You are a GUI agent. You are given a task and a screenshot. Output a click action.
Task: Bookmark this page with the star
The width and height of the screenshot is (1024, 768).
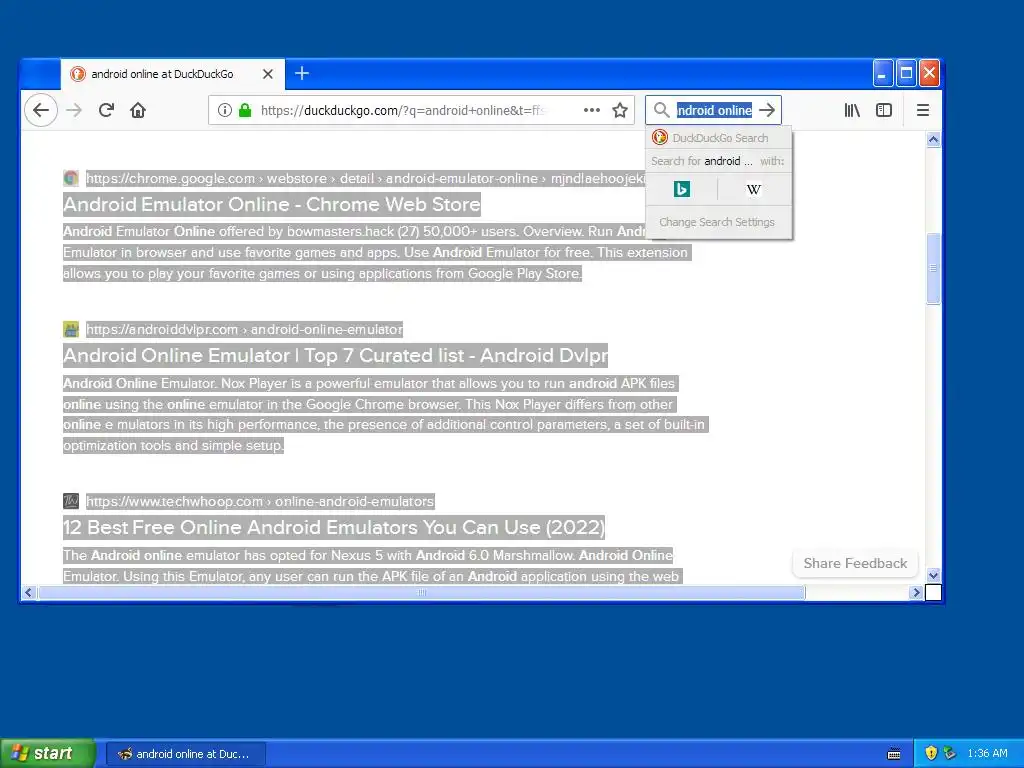[x=620, y=110]
